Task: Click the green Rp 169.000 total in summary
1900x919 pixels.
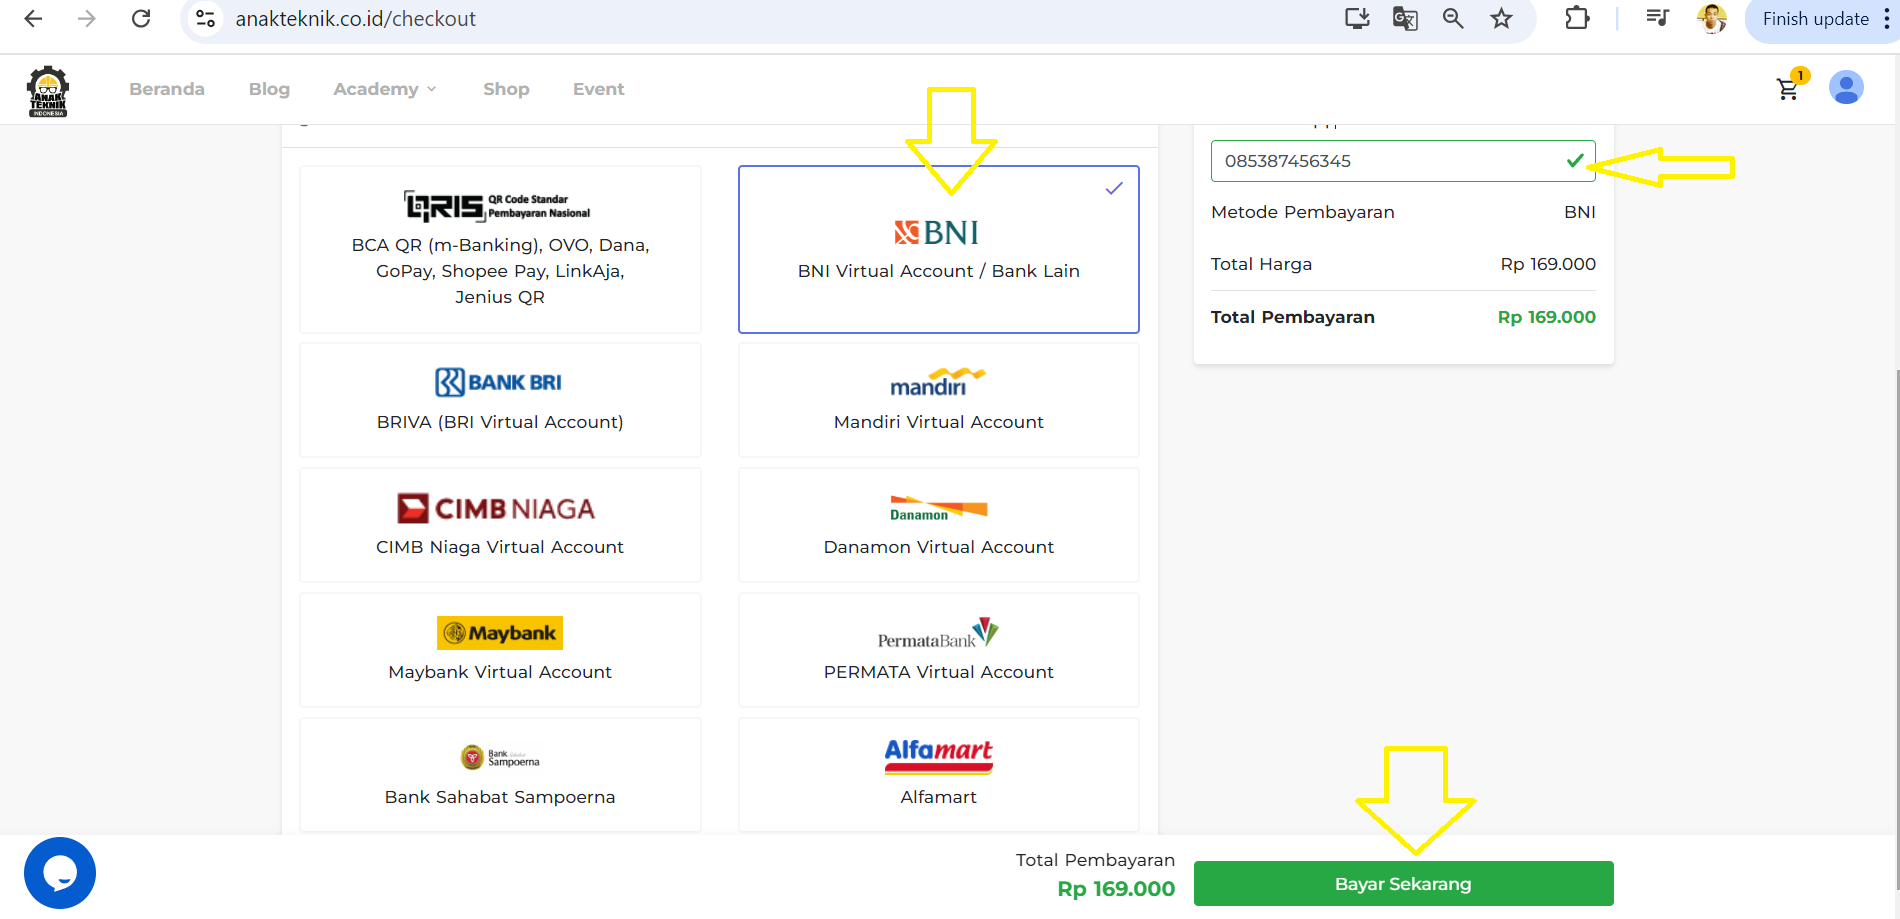Action: [x=1546, y=317]
